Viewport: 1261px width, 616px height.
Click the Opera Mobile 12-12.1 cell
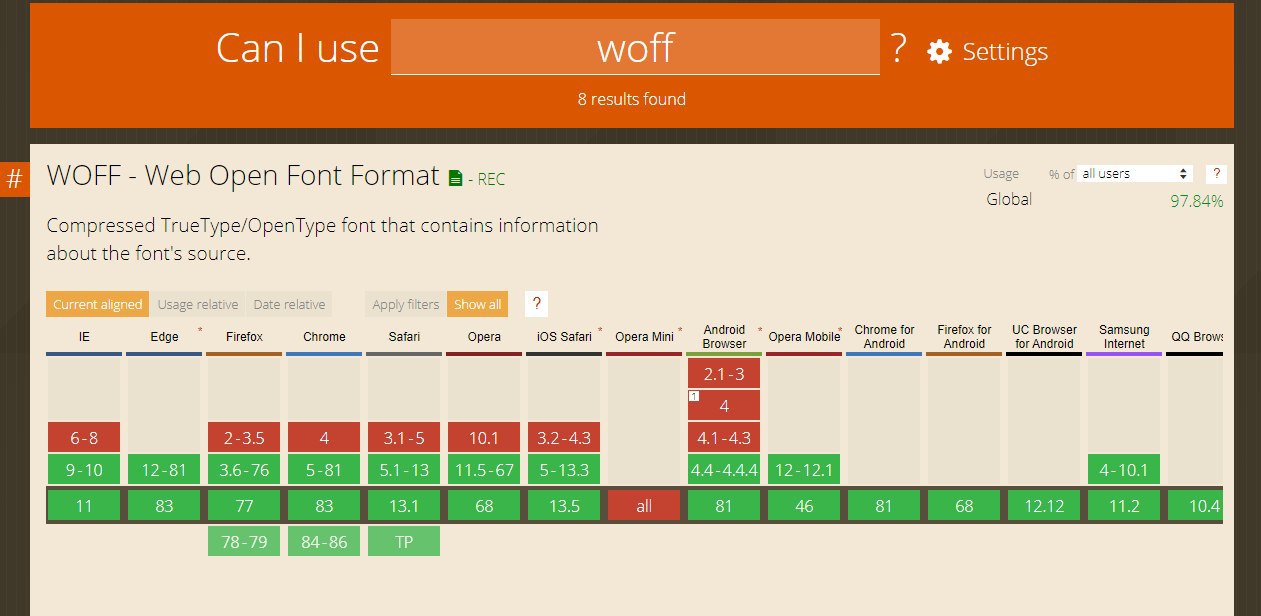[804, 469]
